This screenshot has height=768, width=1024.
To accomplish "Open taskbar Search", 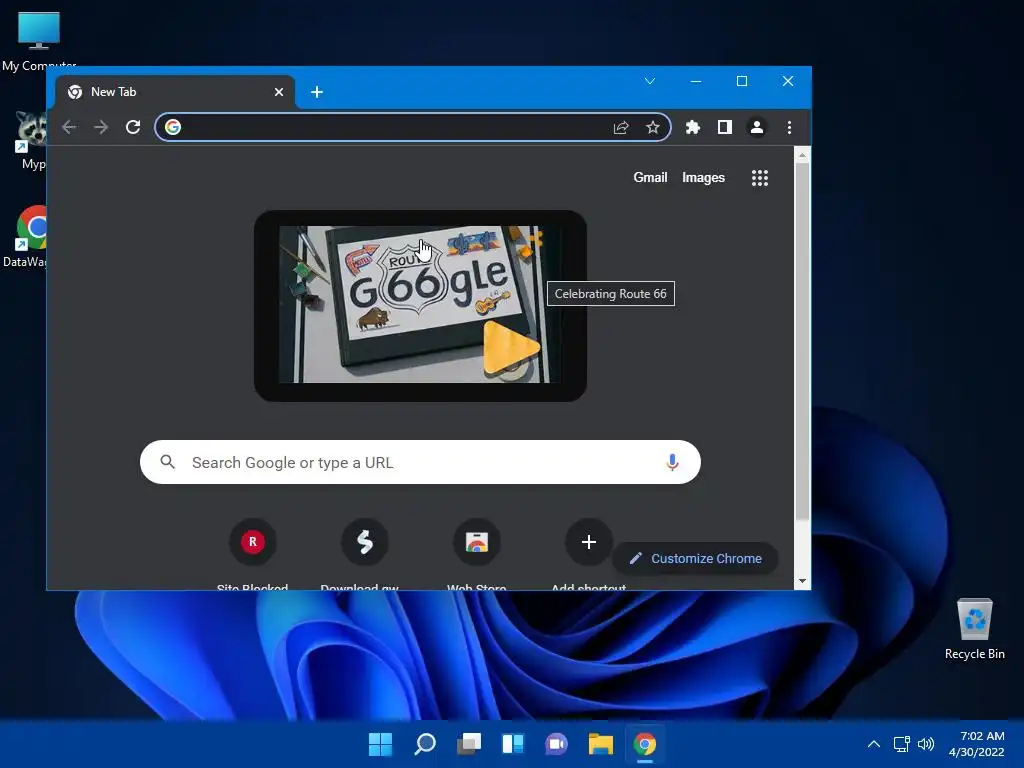I will [x=425, y=744].
